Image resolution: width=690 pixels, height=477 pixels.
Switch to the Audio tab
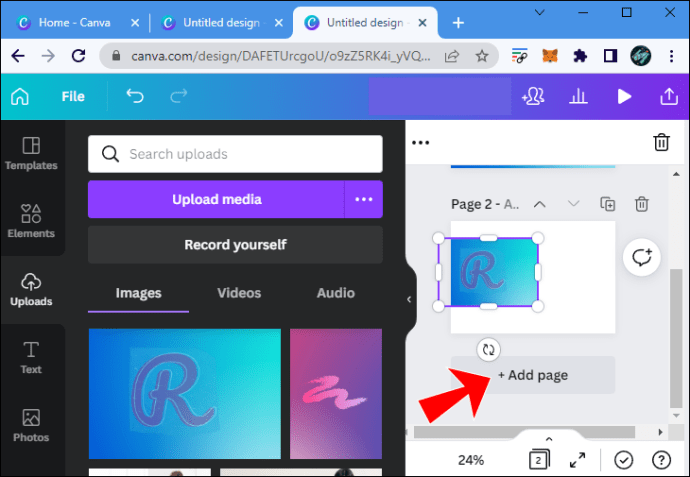(x=336, y=293)
